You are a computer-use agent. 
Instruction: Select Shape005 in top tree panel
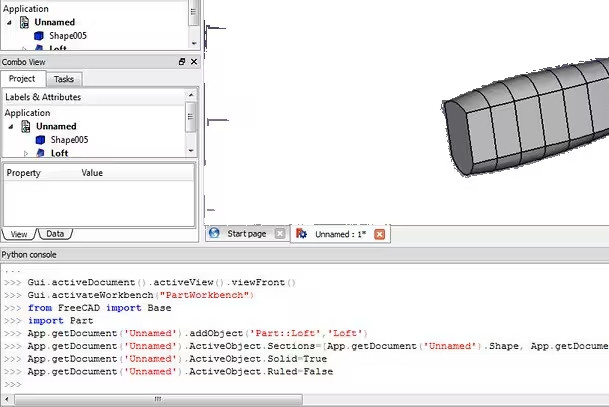[68, 36]
